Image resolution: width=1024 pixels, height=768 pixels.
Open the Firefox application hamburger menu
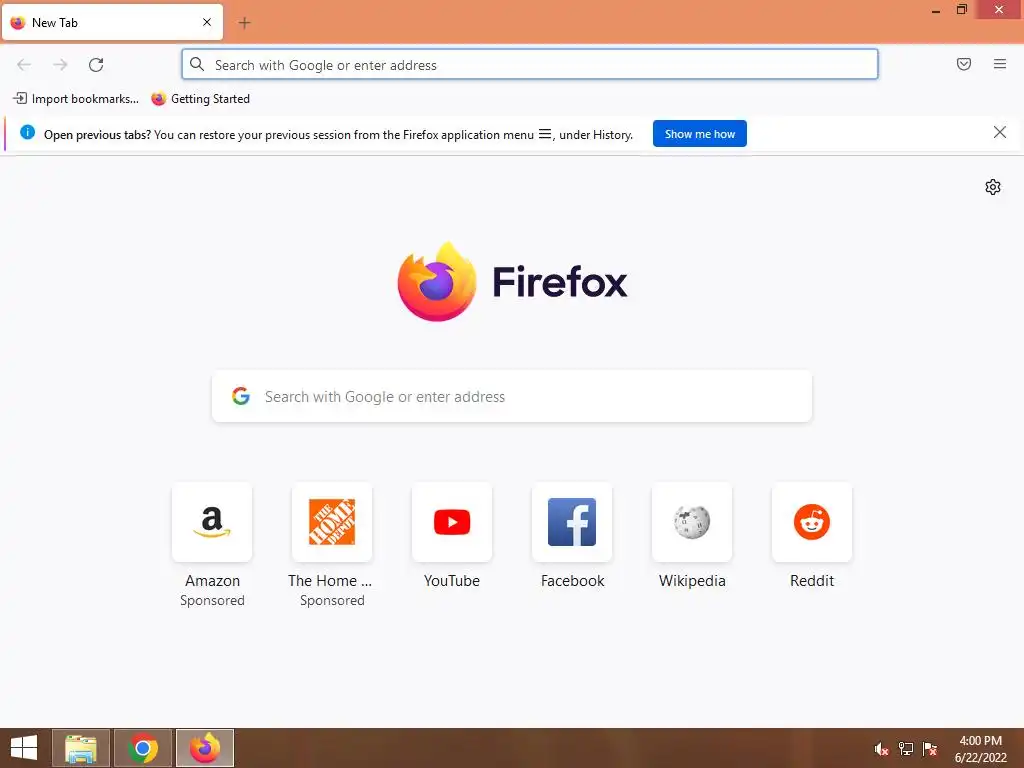click(x=999, y=64)
